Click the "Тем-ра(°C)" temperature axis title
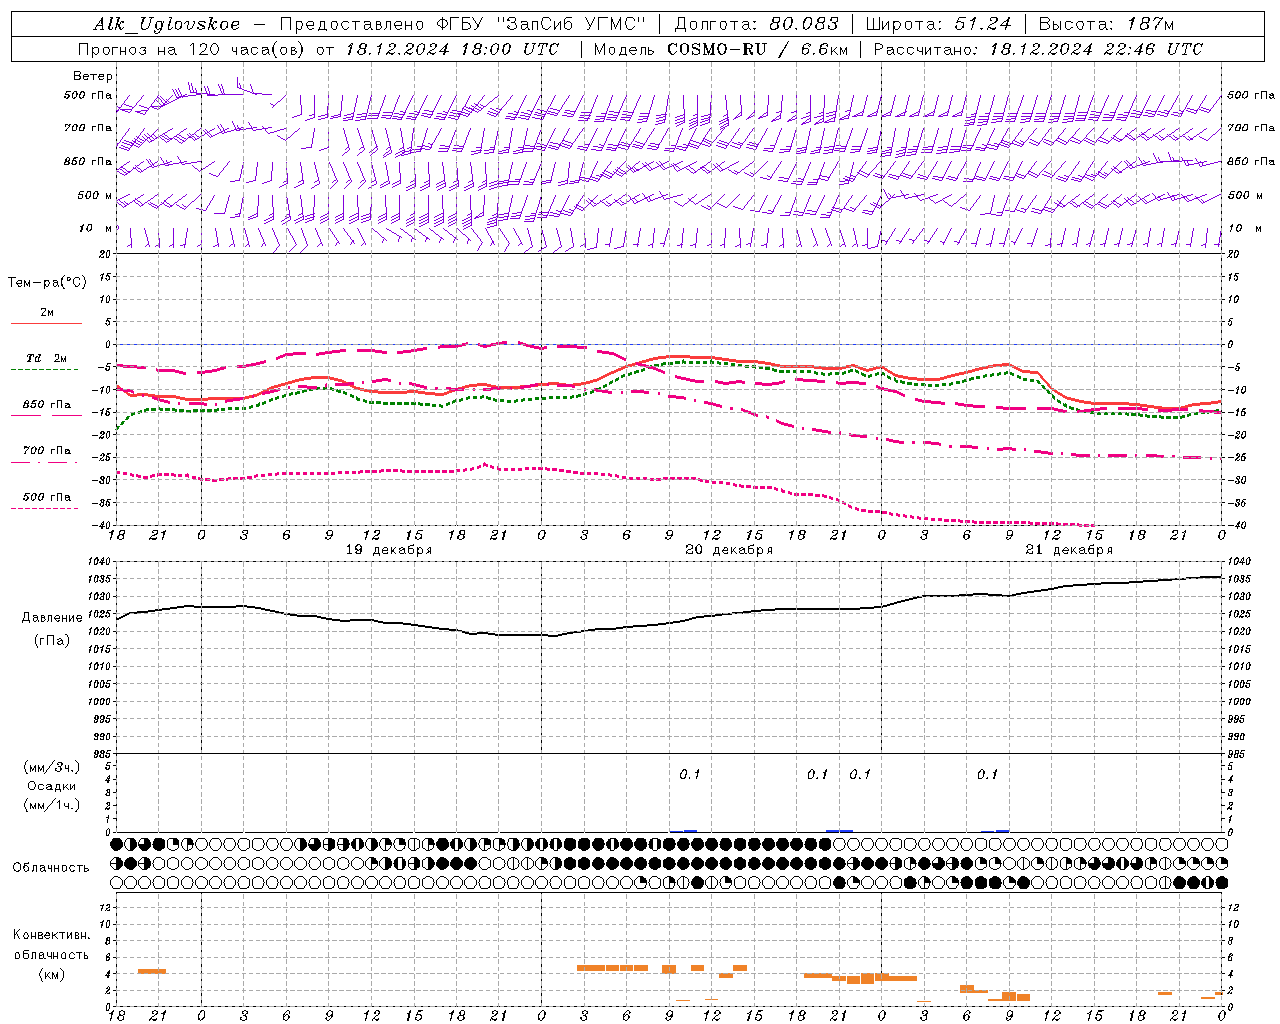Screen dimensions: 1280x1024 (47, 282)
